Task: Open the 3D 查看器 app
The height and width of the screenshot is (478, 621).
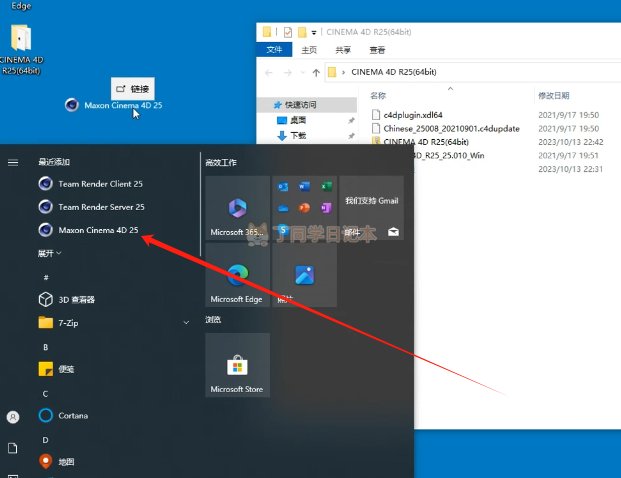Action: coord(75,299)
